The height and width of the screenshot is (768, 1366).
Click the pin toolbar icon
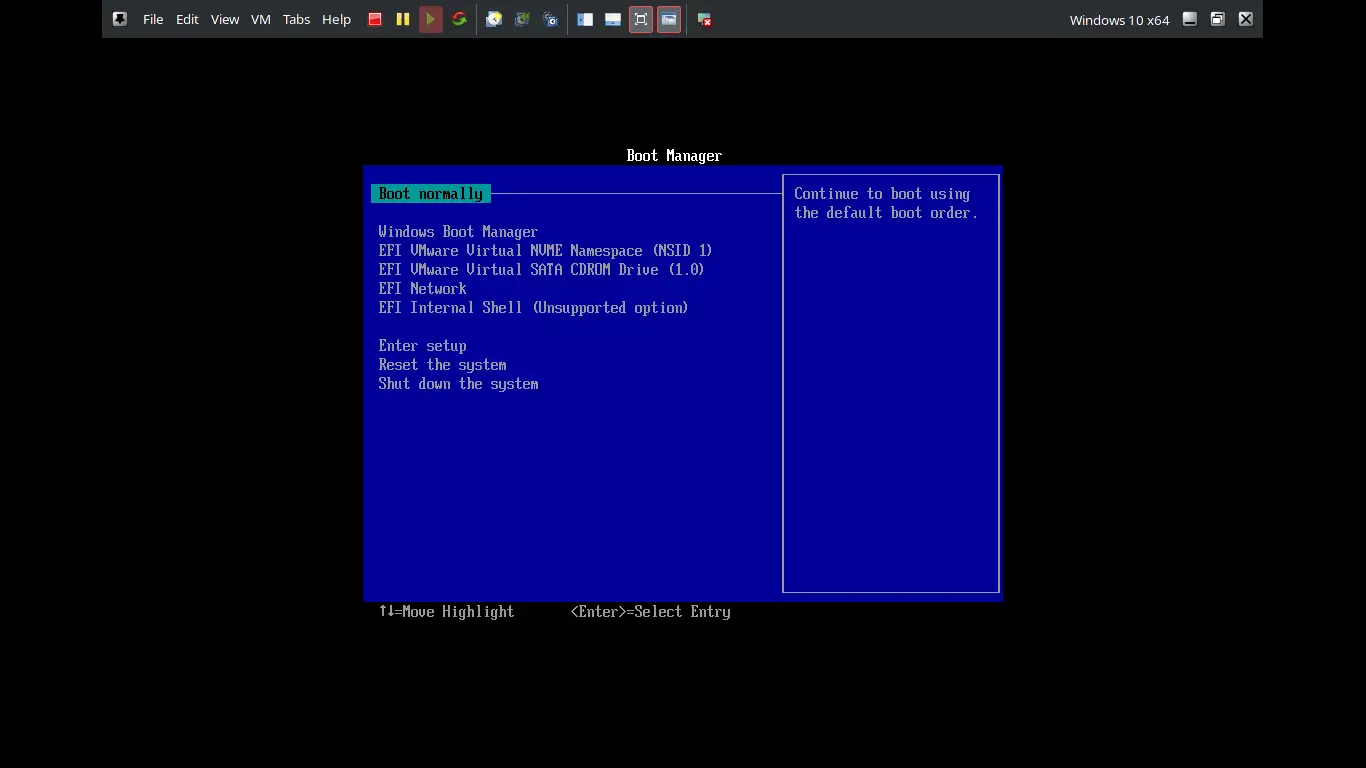(120, 19)
